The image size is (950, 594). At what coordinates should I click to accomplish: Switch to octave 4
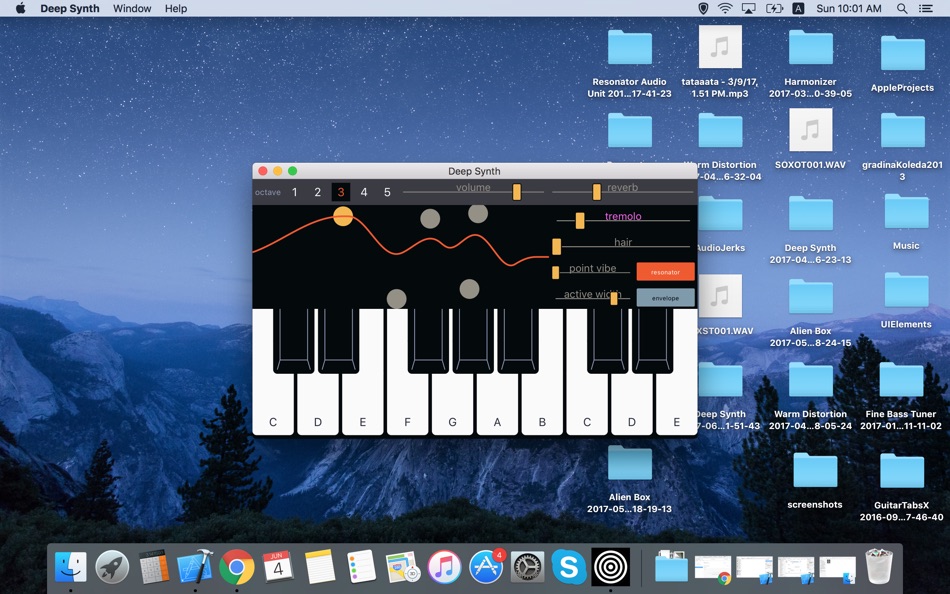click(x=364, y=192)
